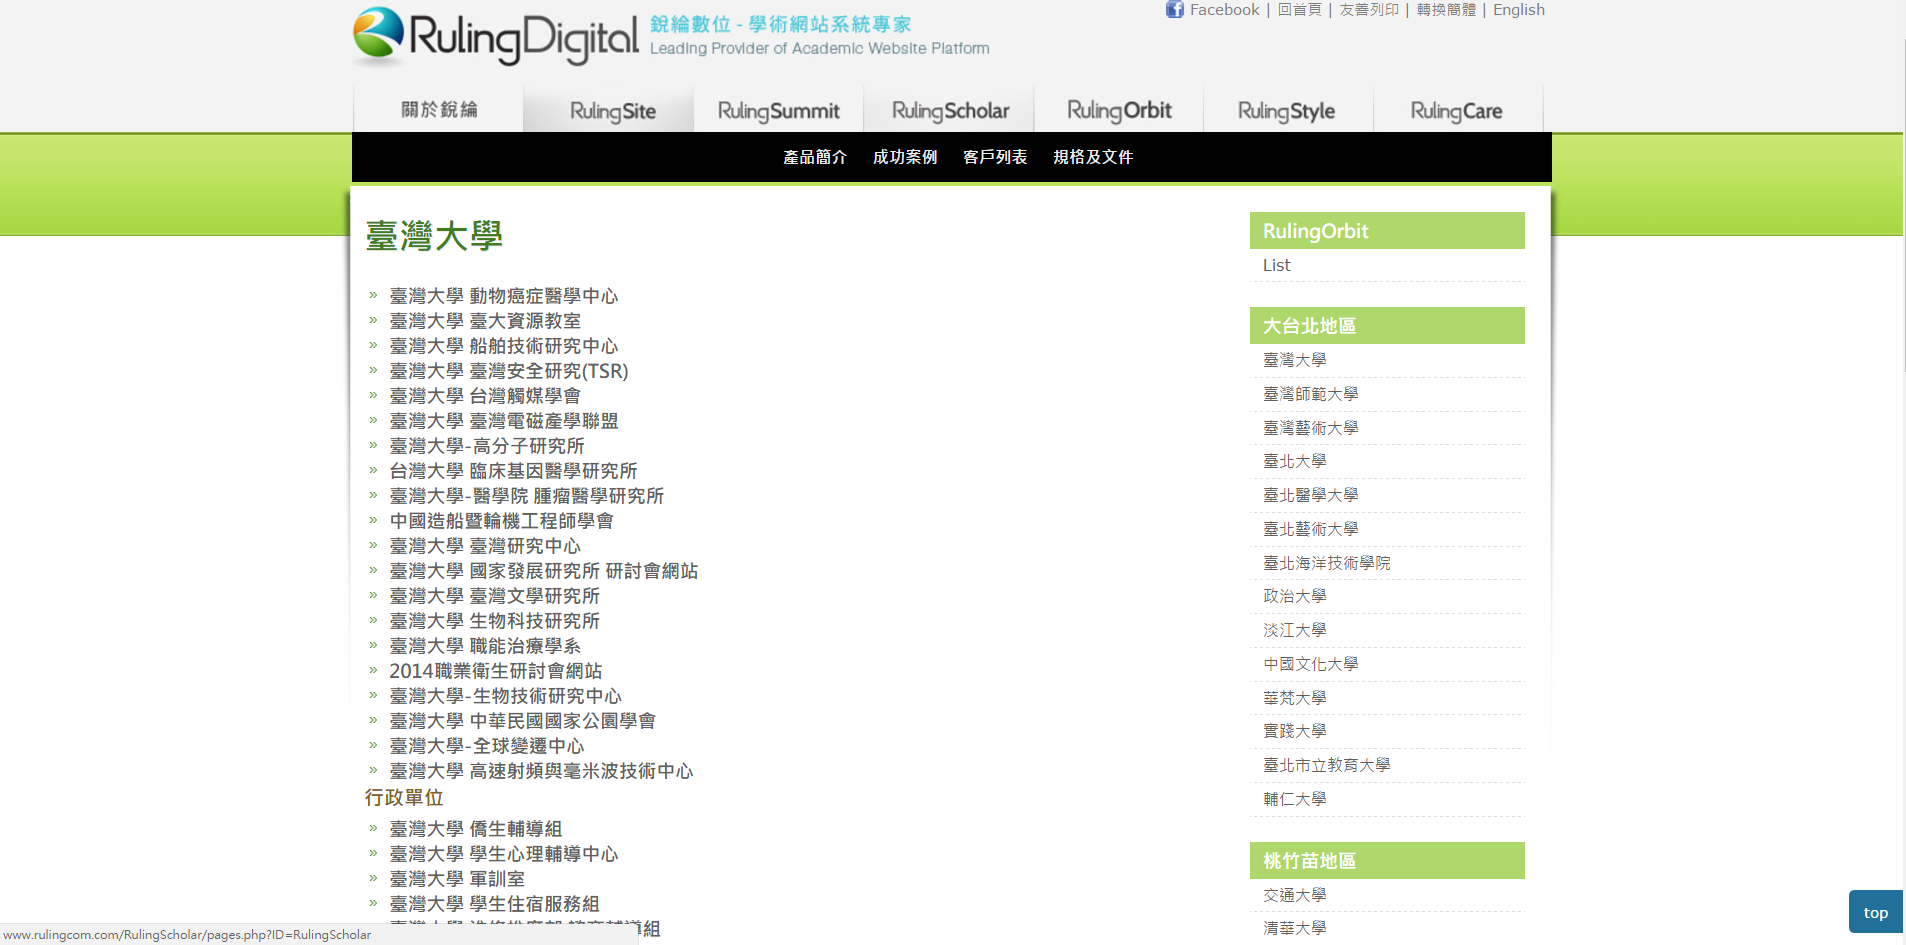The height and width of the screenshot is (945, 1906).
Task: Switch language to English
Action: (1518, 10)
